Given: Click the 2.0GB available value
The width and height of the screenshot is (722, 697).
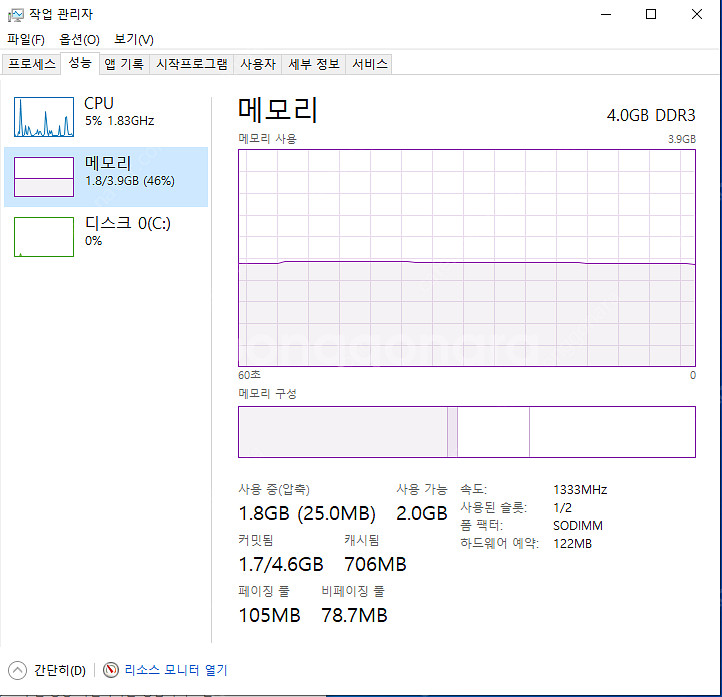Looking at the screenshot, I should [x=422, y=513].
